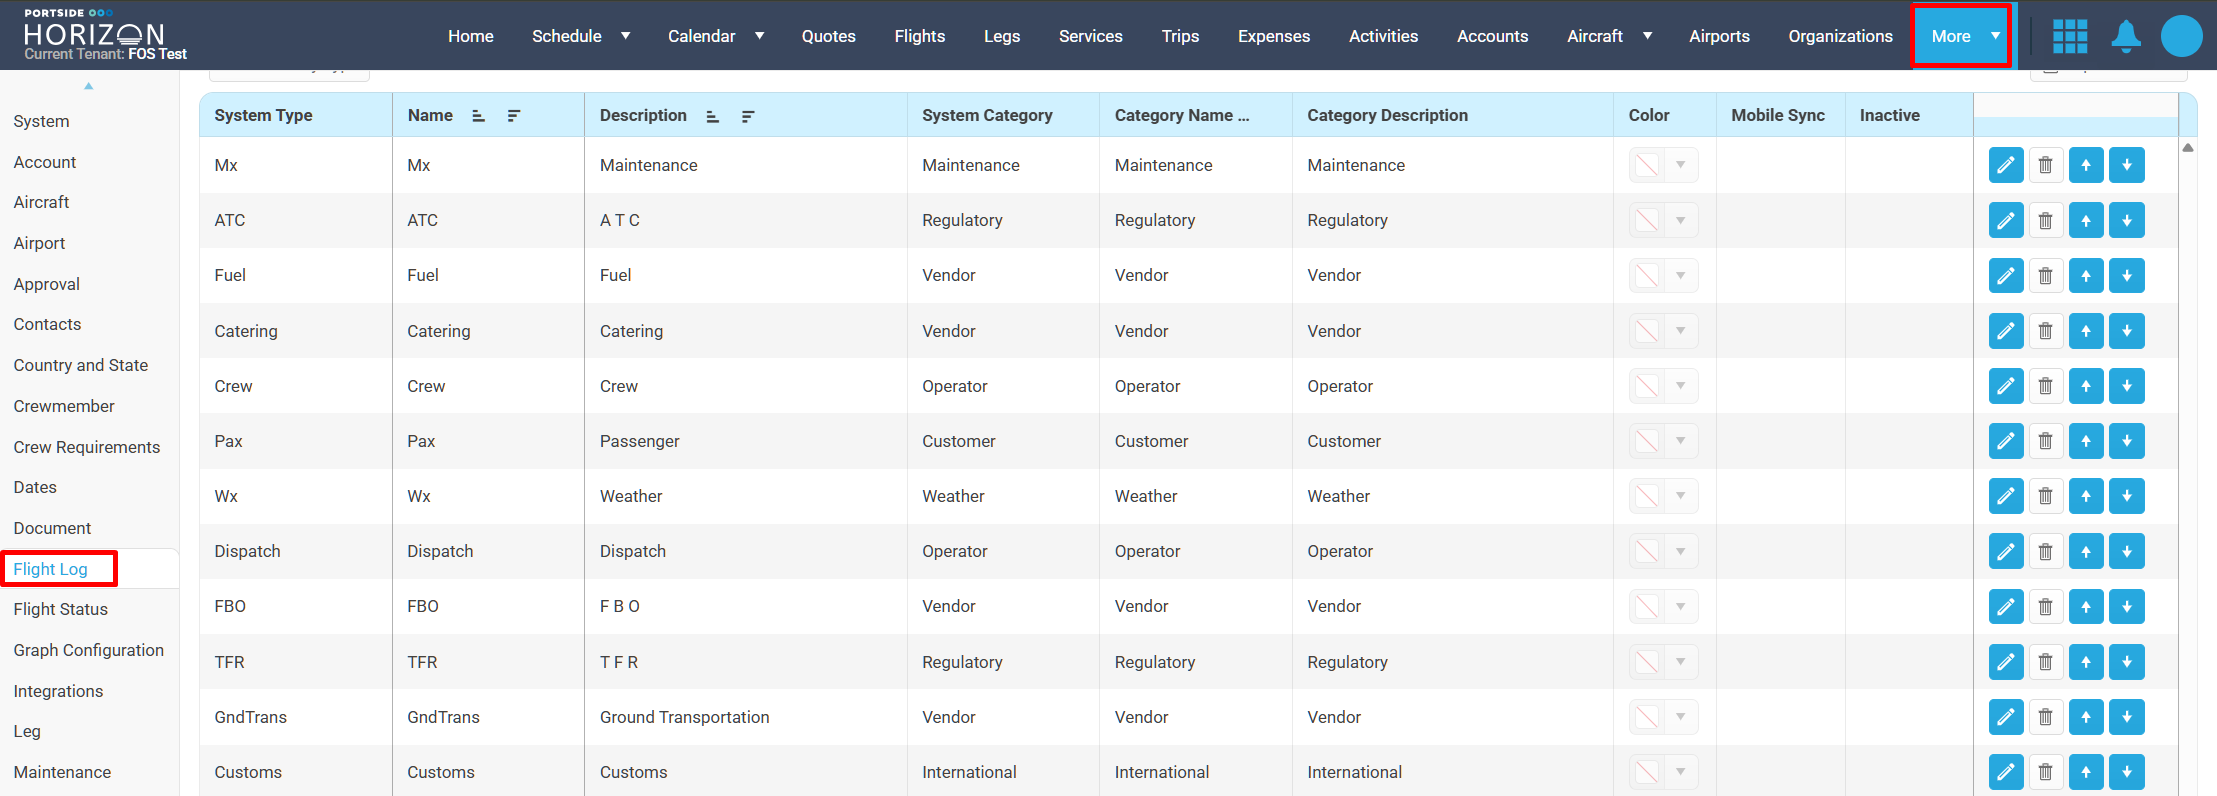This screenshot has height=796, width=2217.
Task: Expand color dropdown for Crew row
Action: click(1681, 386)
